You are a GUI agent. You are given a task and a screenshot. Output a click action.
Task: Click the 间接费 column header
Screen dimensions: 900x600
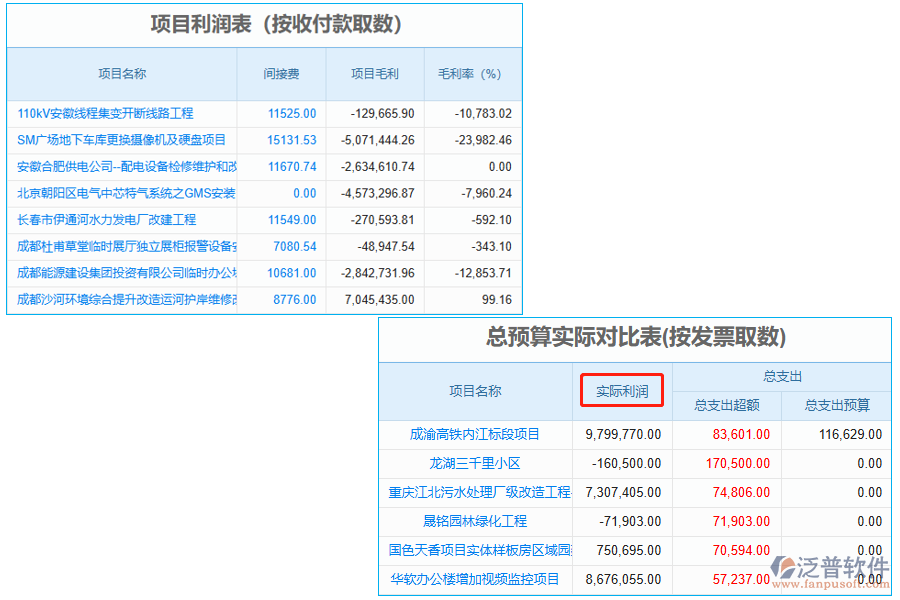281,74
